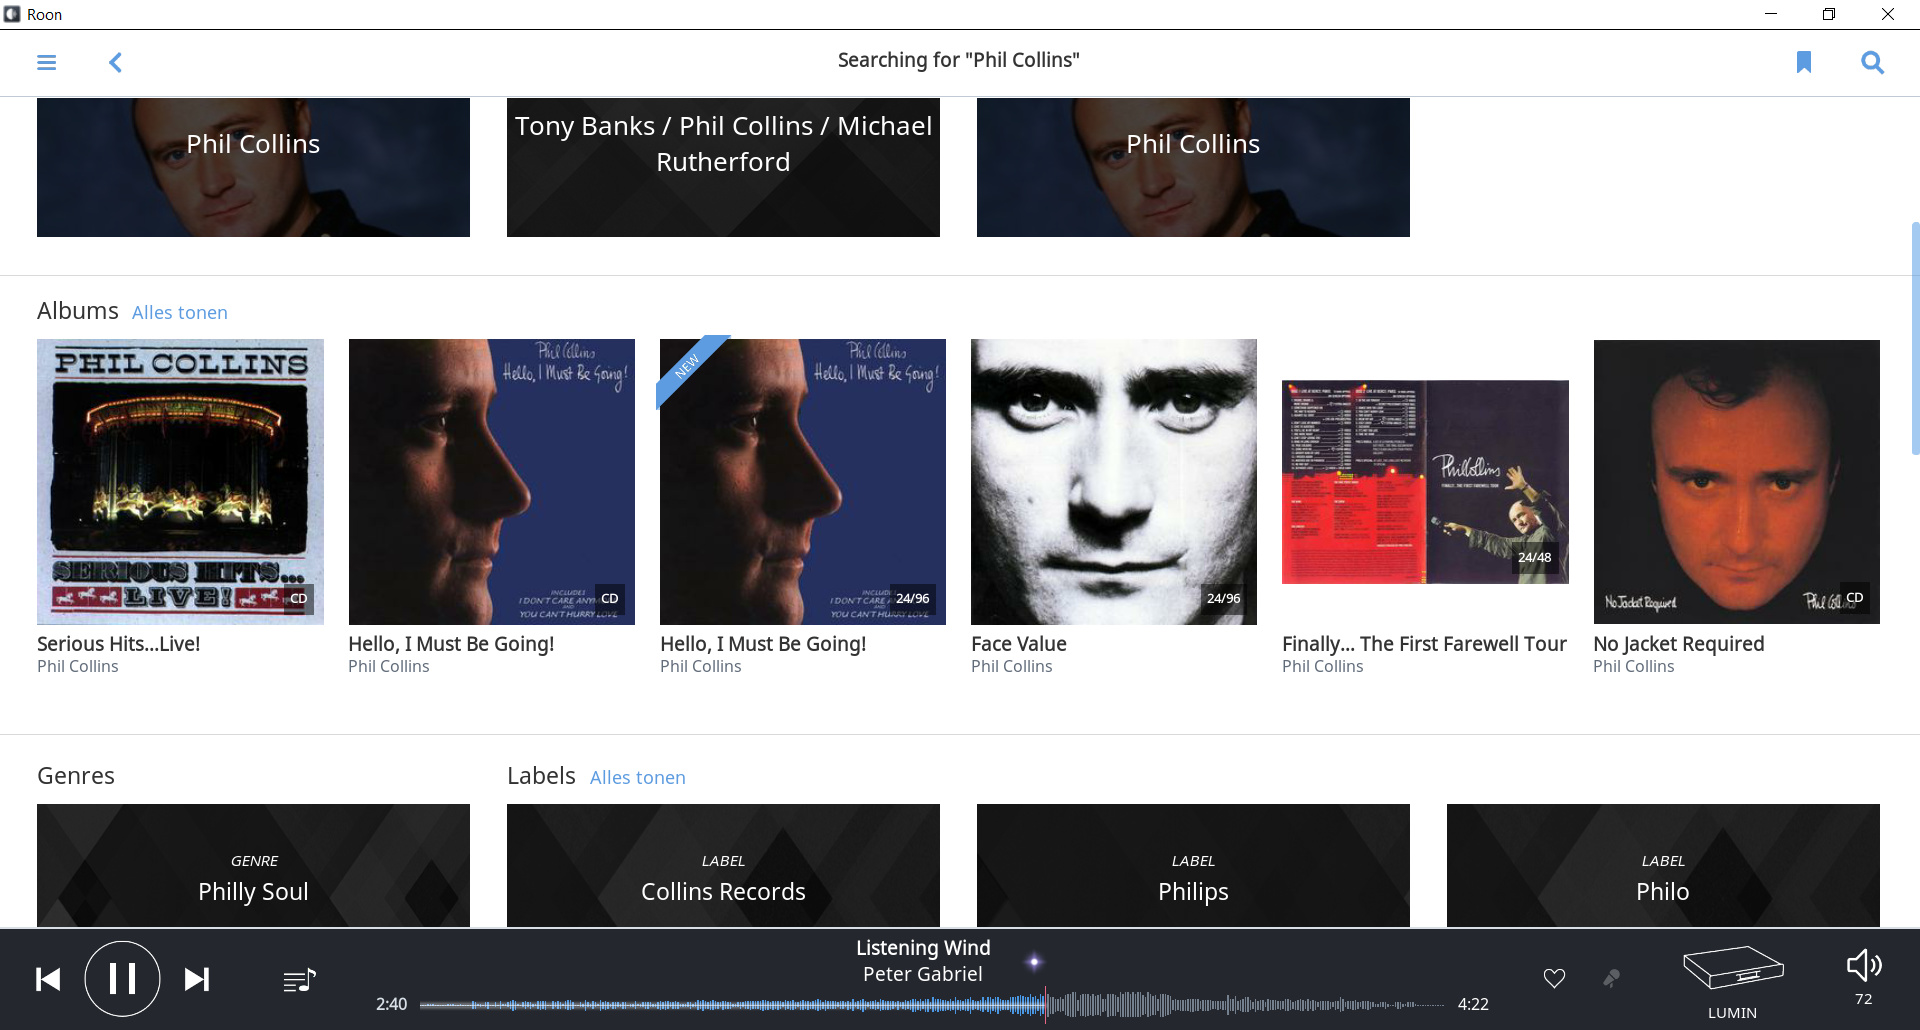Click the elapsed time 2:40
This screenshot has height=1030, width=1920.
[x=391, y=1004]
